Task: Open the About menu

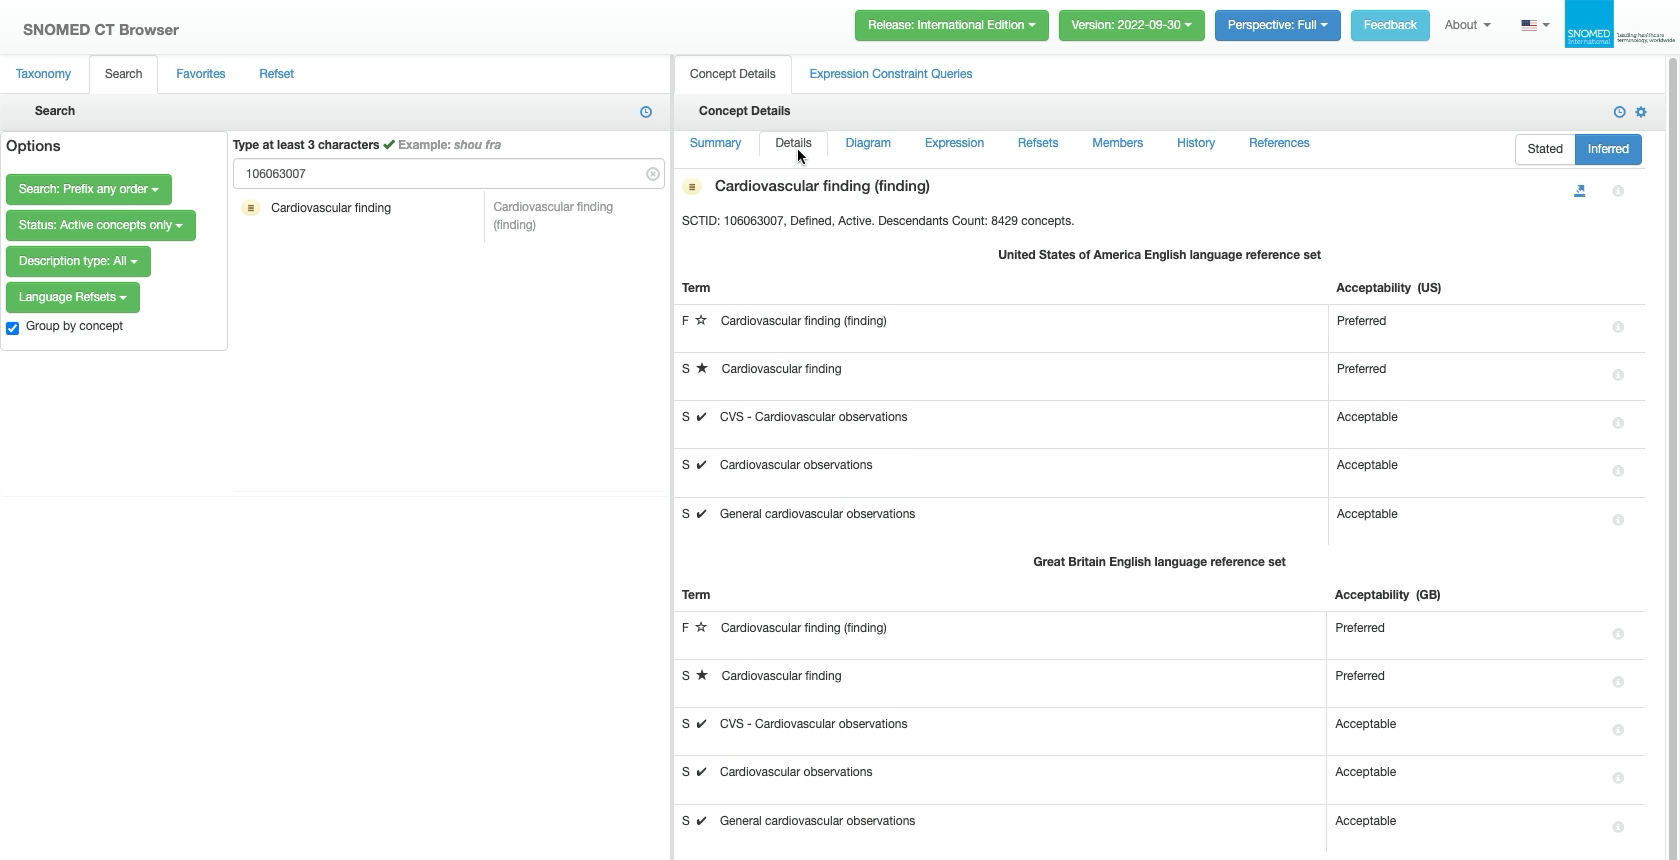Action: coord(1467,25)
